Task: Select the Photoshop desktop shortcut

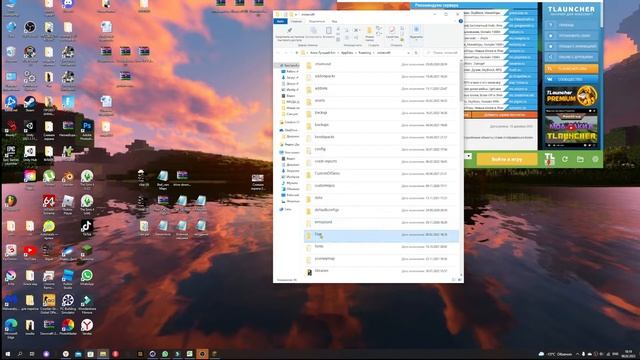Action: (x=87, y=127)
